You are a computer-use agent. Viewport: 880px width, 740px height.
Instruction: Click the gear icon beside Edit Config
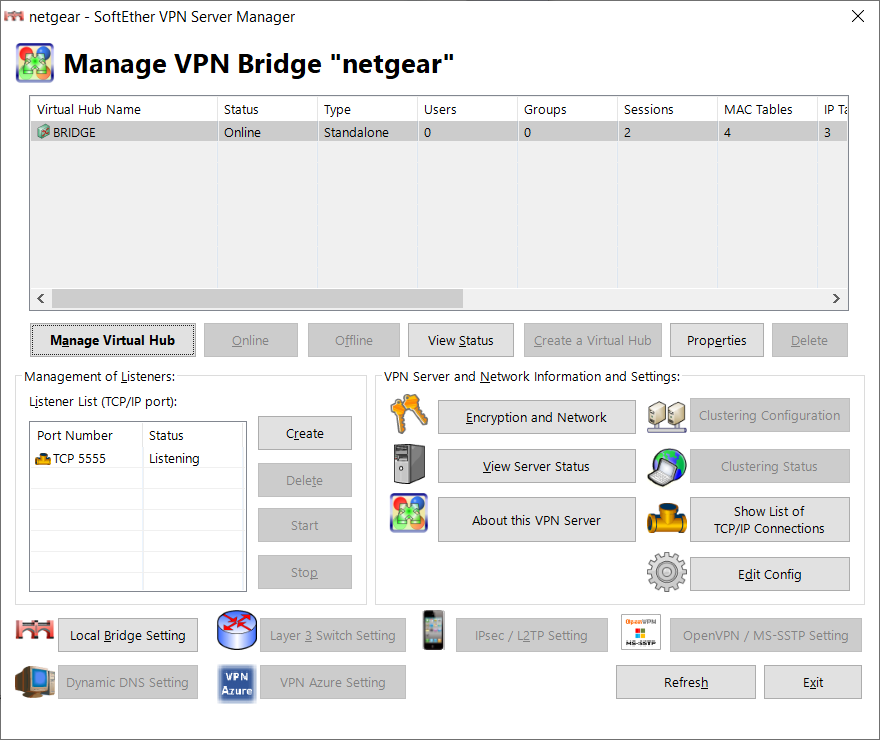coord(666,573)
